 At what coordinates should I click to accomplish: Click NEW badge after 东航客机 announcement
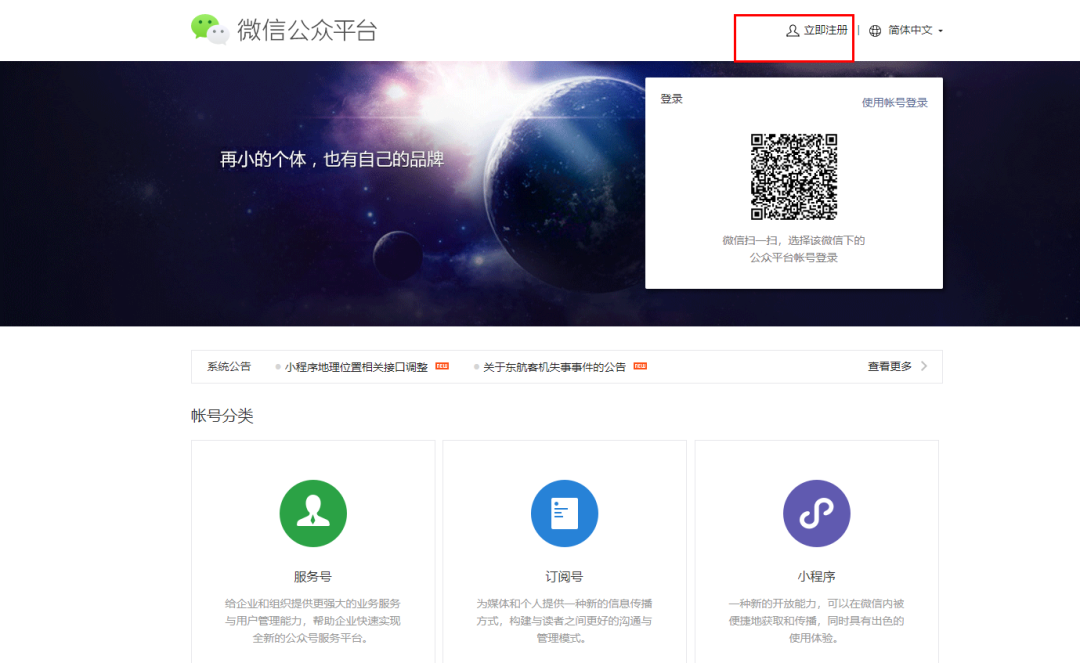(x=640, y=366)
